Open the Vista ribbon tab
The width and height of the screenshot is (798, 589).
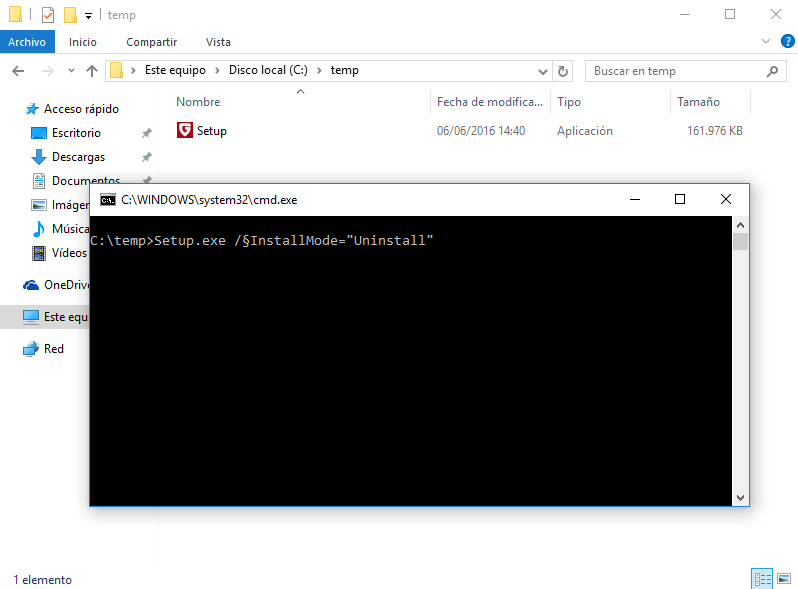pos(218,42)
